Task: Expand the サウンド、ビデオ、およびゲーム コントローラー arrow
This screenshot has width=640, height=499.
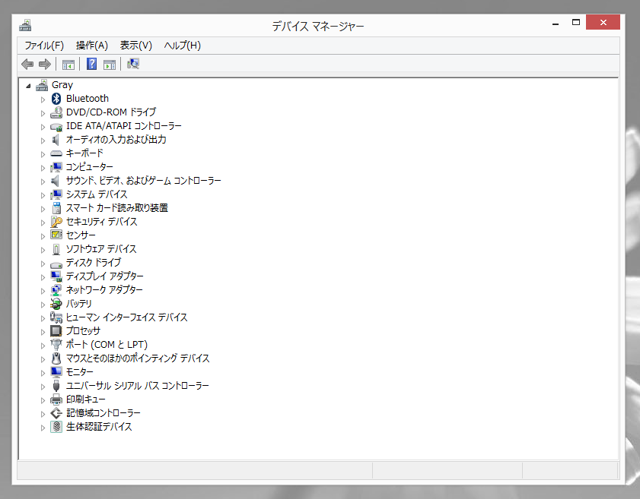Action: pos(43,181)
